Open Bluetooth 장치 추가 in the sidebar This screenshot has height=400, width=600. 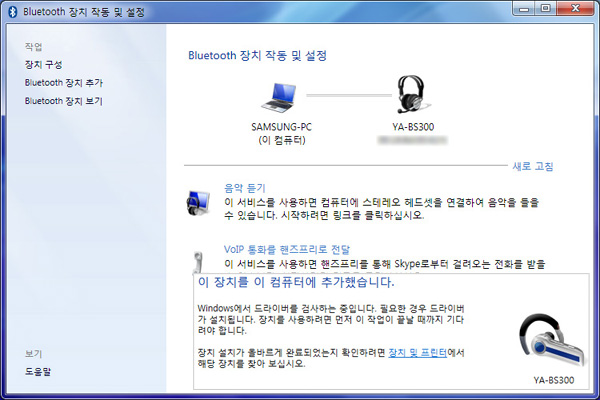(x=64, y=83)
